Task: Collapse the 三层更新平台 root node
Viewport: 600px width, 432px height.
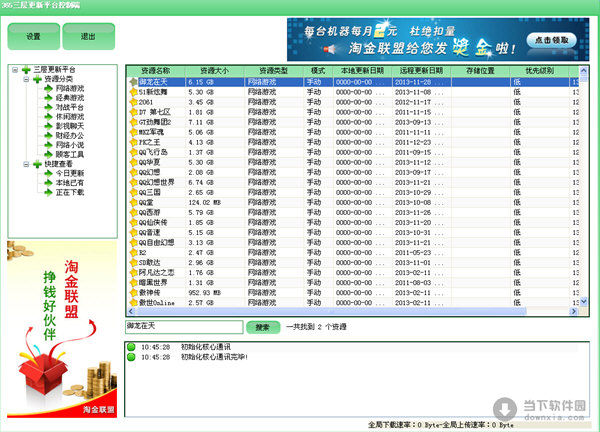Action: tap(15, 70)
